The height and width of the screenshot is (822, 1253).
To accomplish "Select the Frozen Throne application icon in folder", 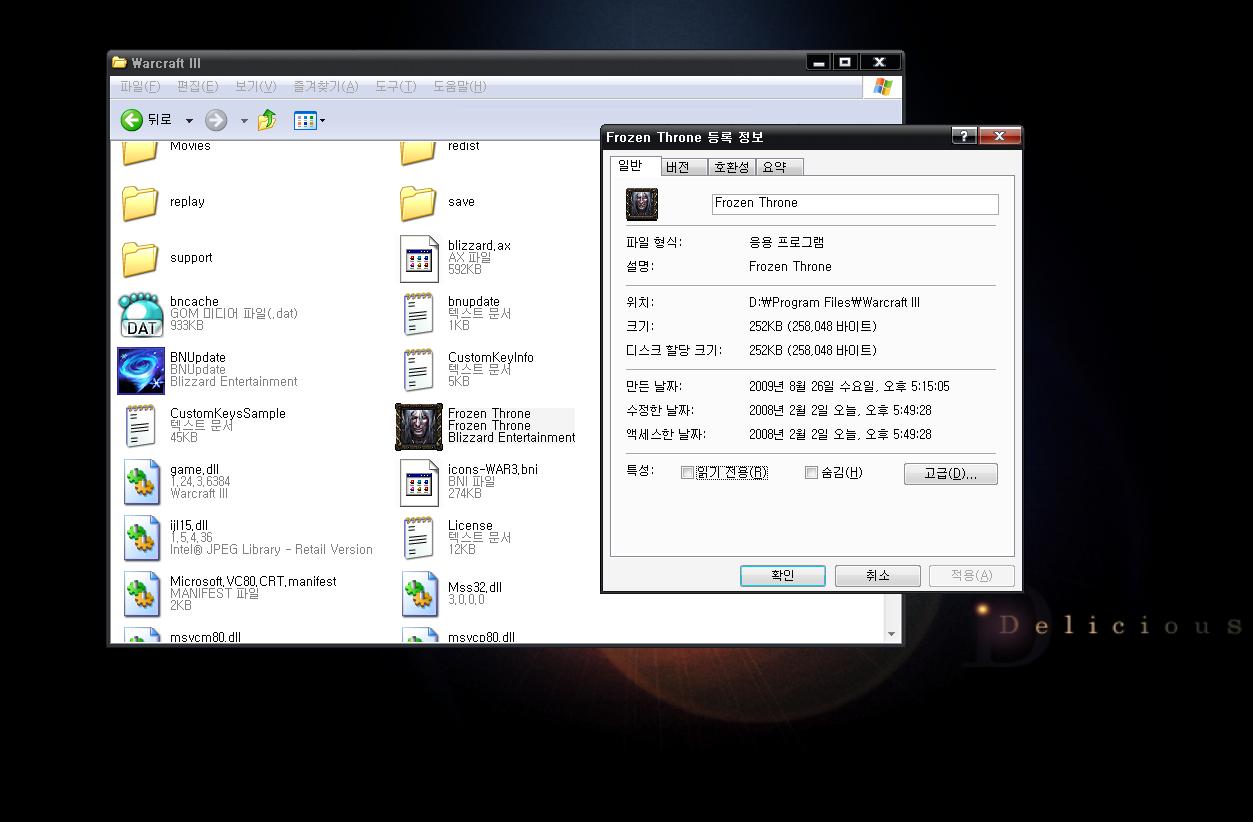I will (x=419, y=427).
